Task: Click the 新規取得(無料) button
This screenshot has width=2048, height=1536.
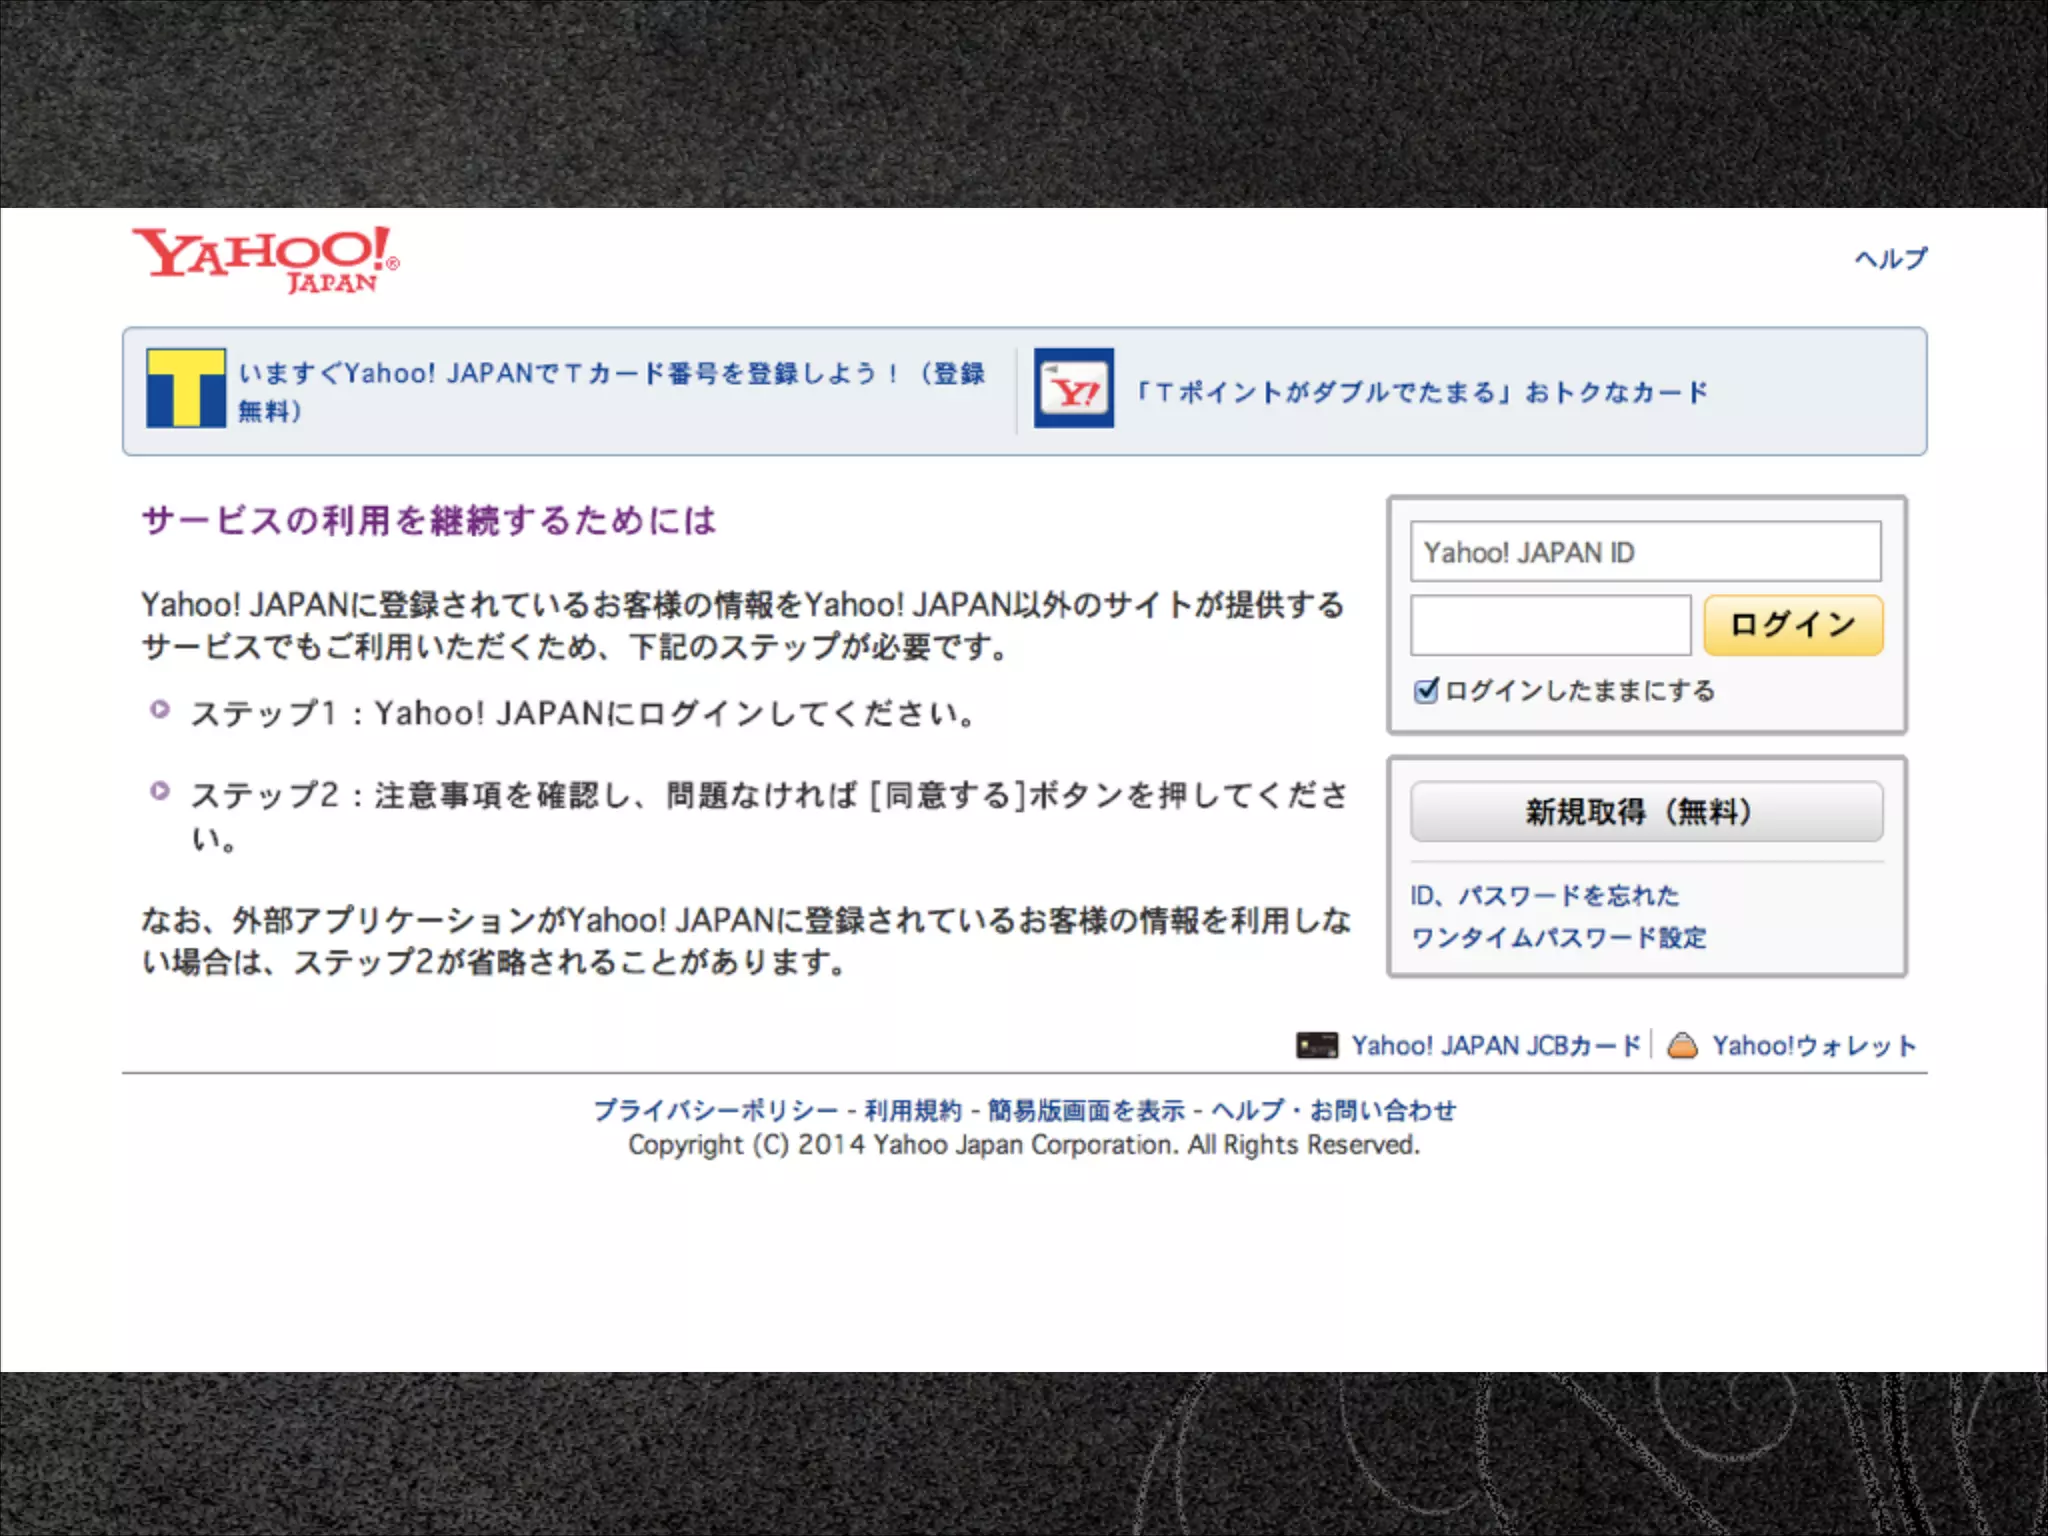Action: 1646,811
